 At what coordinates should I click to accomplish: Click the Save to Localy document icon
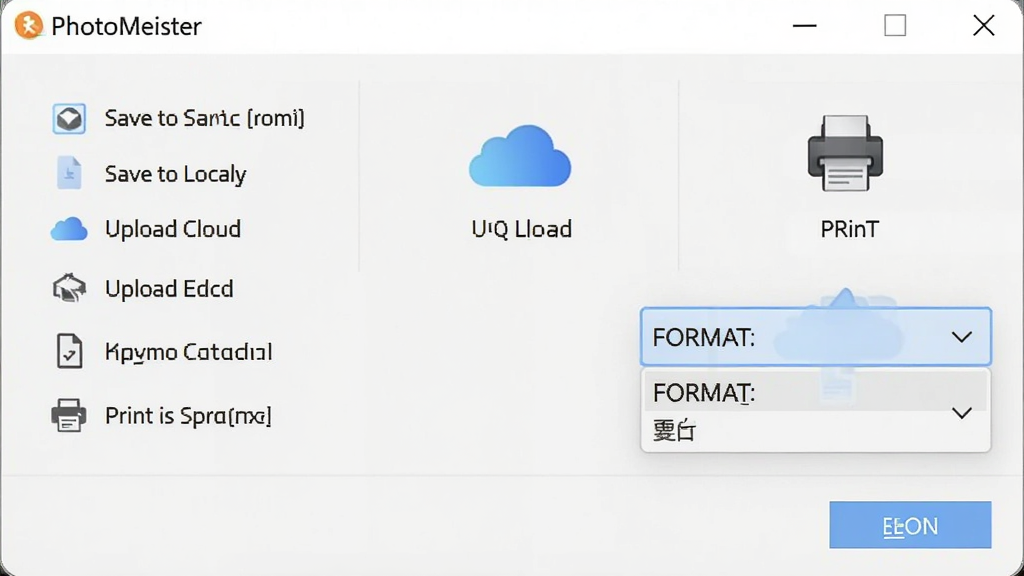point(69,173)
